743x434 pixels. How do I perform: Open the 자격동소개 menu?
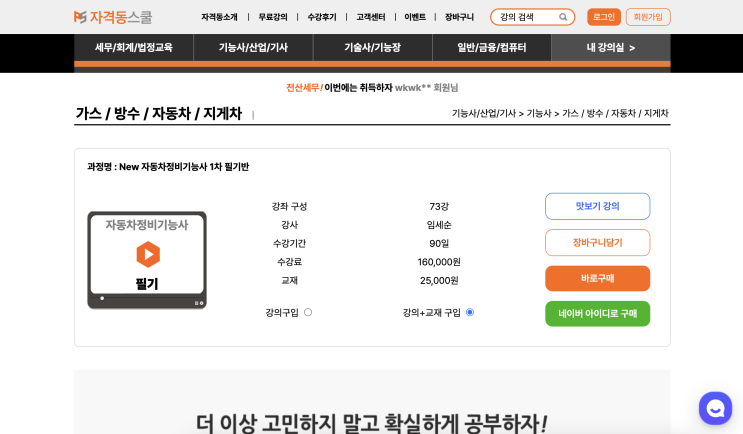[219, 17]
